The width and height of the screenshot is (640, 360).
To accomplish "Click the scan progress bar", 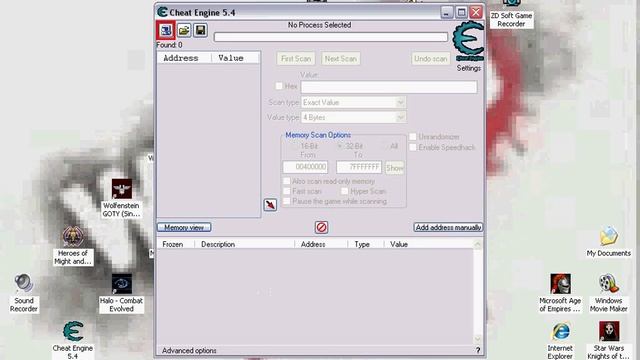I will (x=331, y=37).
